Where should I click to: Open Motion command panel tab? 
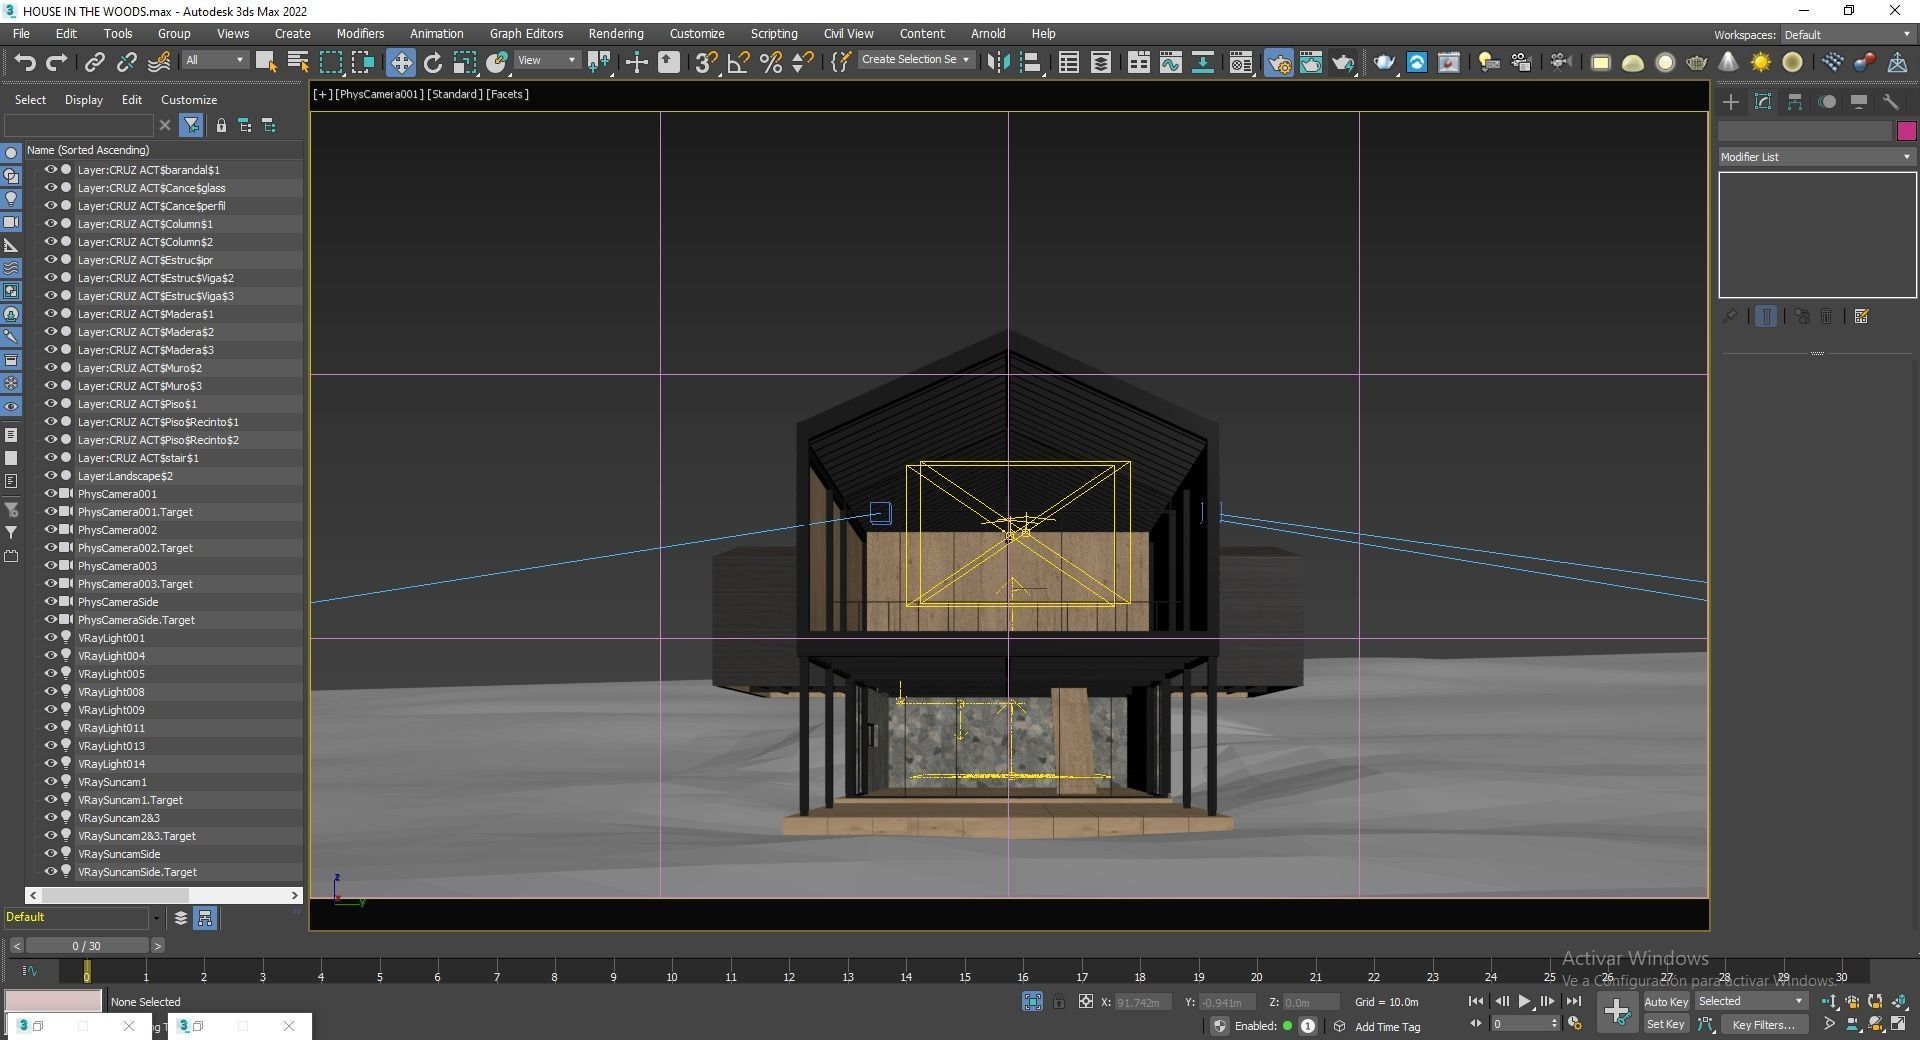[x=1827, y=102]
